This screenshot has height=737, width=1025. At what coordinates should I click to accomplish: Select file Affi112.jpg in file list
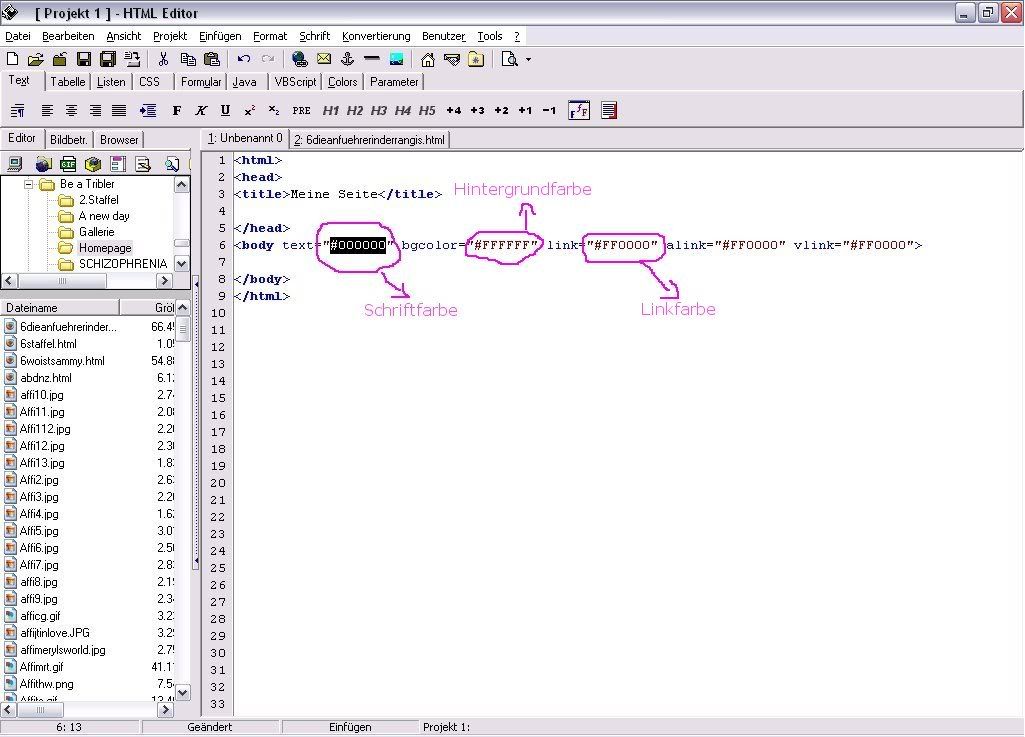click(45, 429)
